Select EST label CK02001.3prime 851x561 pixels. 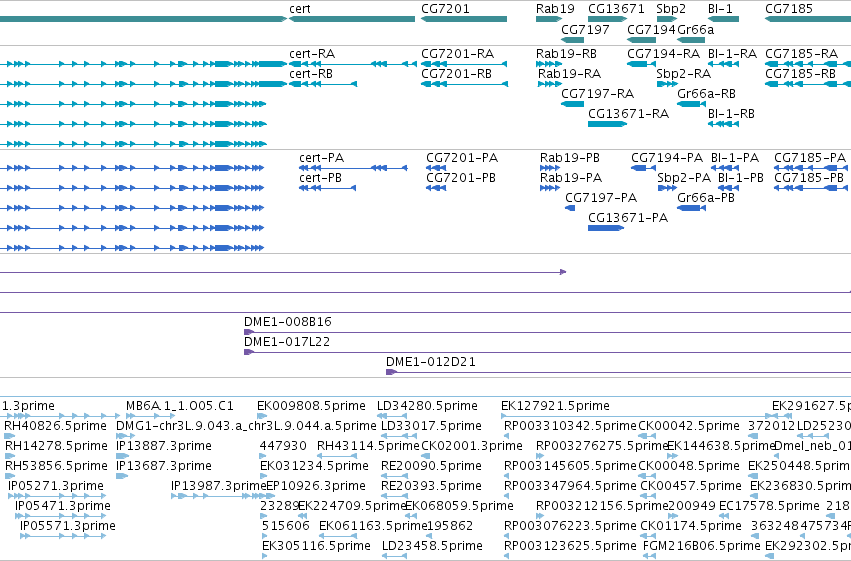[472, 446]
